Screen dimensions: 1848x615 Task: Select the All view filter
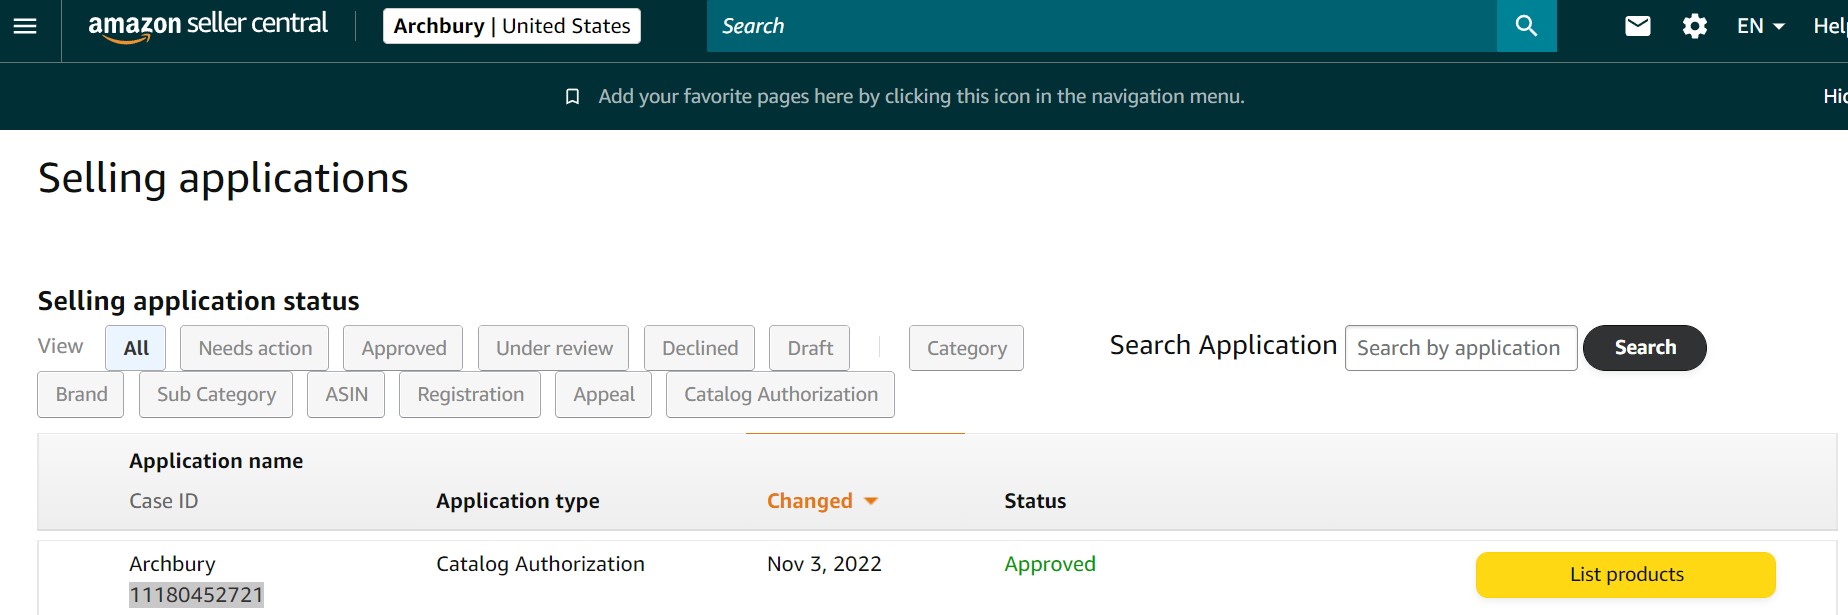[x=136, y=348]
